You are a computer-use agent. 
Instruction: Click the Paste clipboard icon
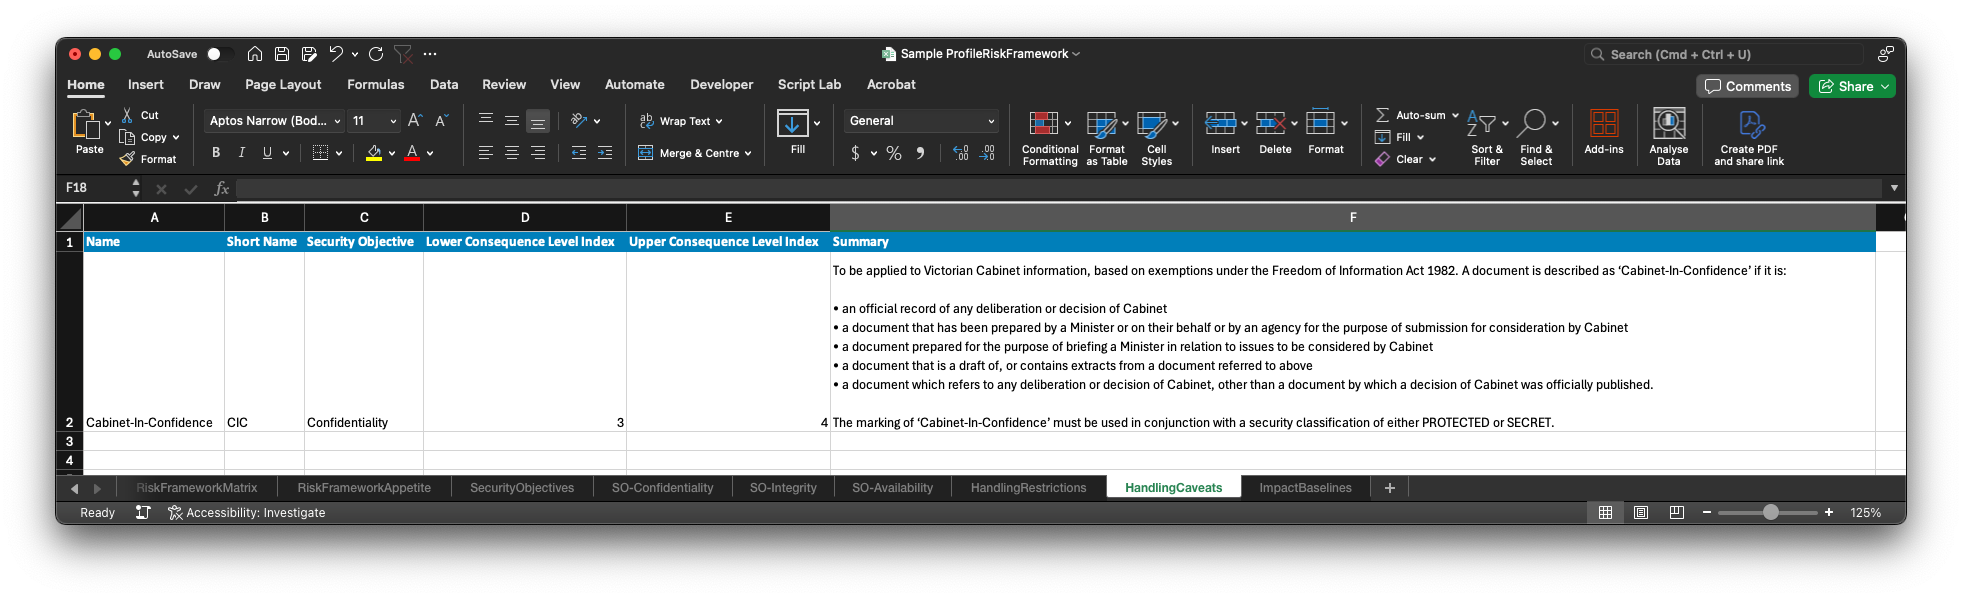85,125
